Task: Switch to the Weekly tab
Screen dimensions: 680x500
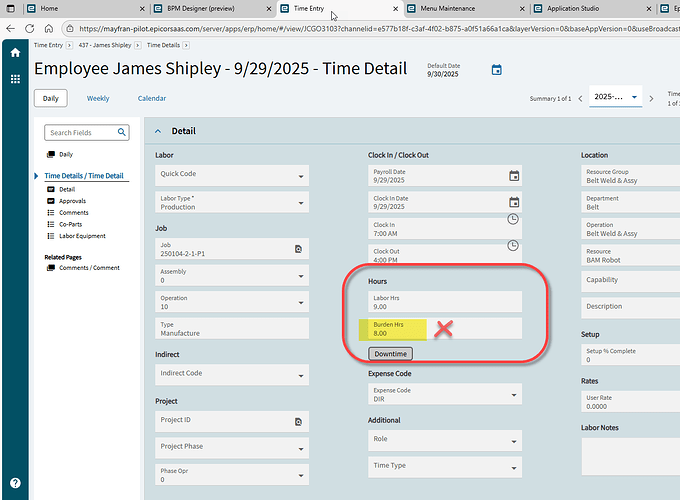Action: (98, 98)
